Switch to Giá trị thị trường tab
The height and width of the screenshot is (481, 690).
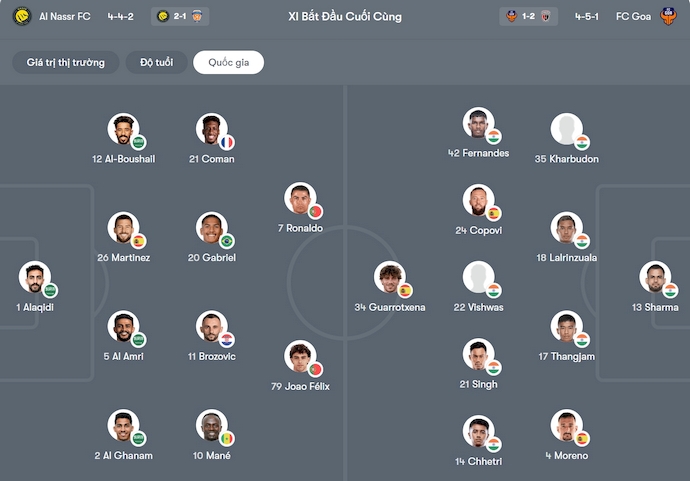coord(65,63)
